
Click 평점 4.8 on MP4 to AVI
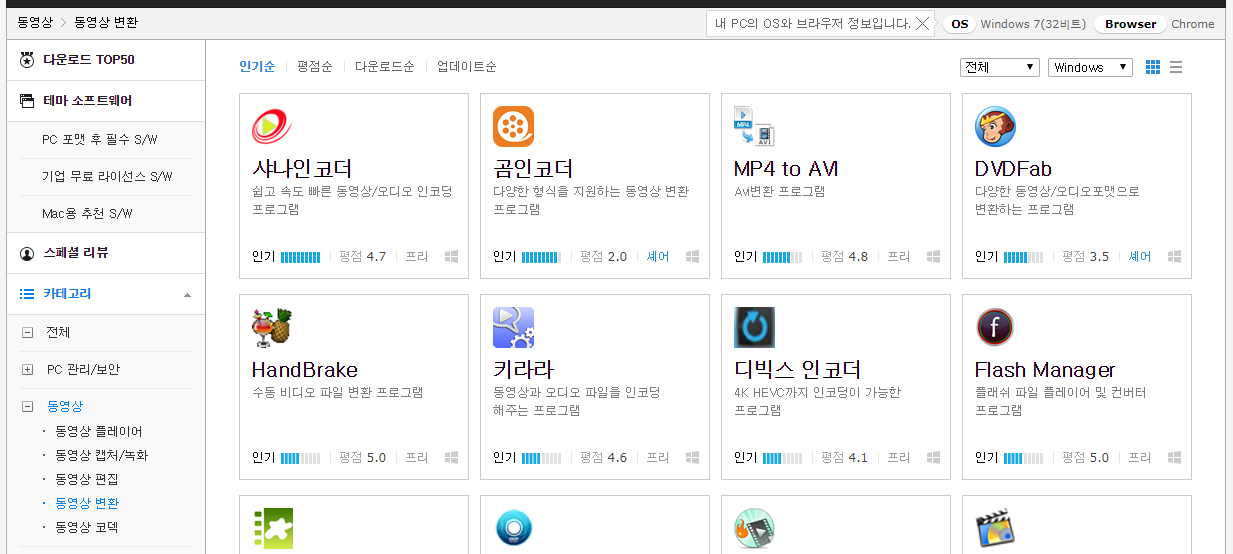pyautogui.click(x=845, y=257)
